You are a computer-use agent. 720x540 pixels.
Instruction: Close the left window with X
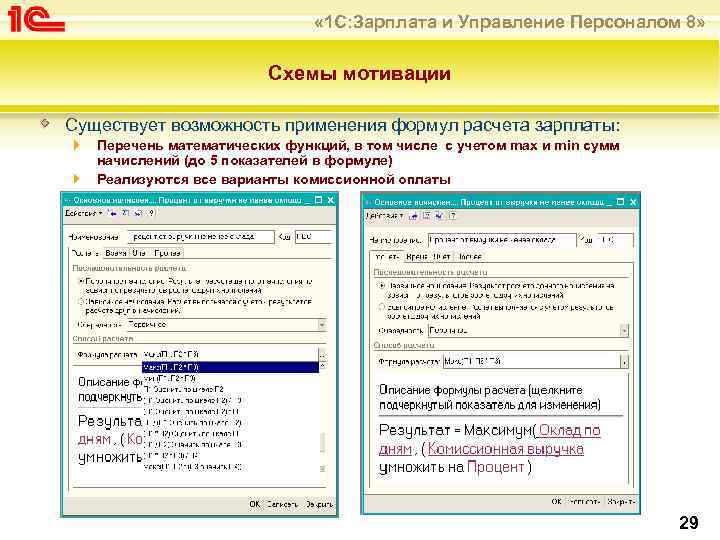click(330, 200)
